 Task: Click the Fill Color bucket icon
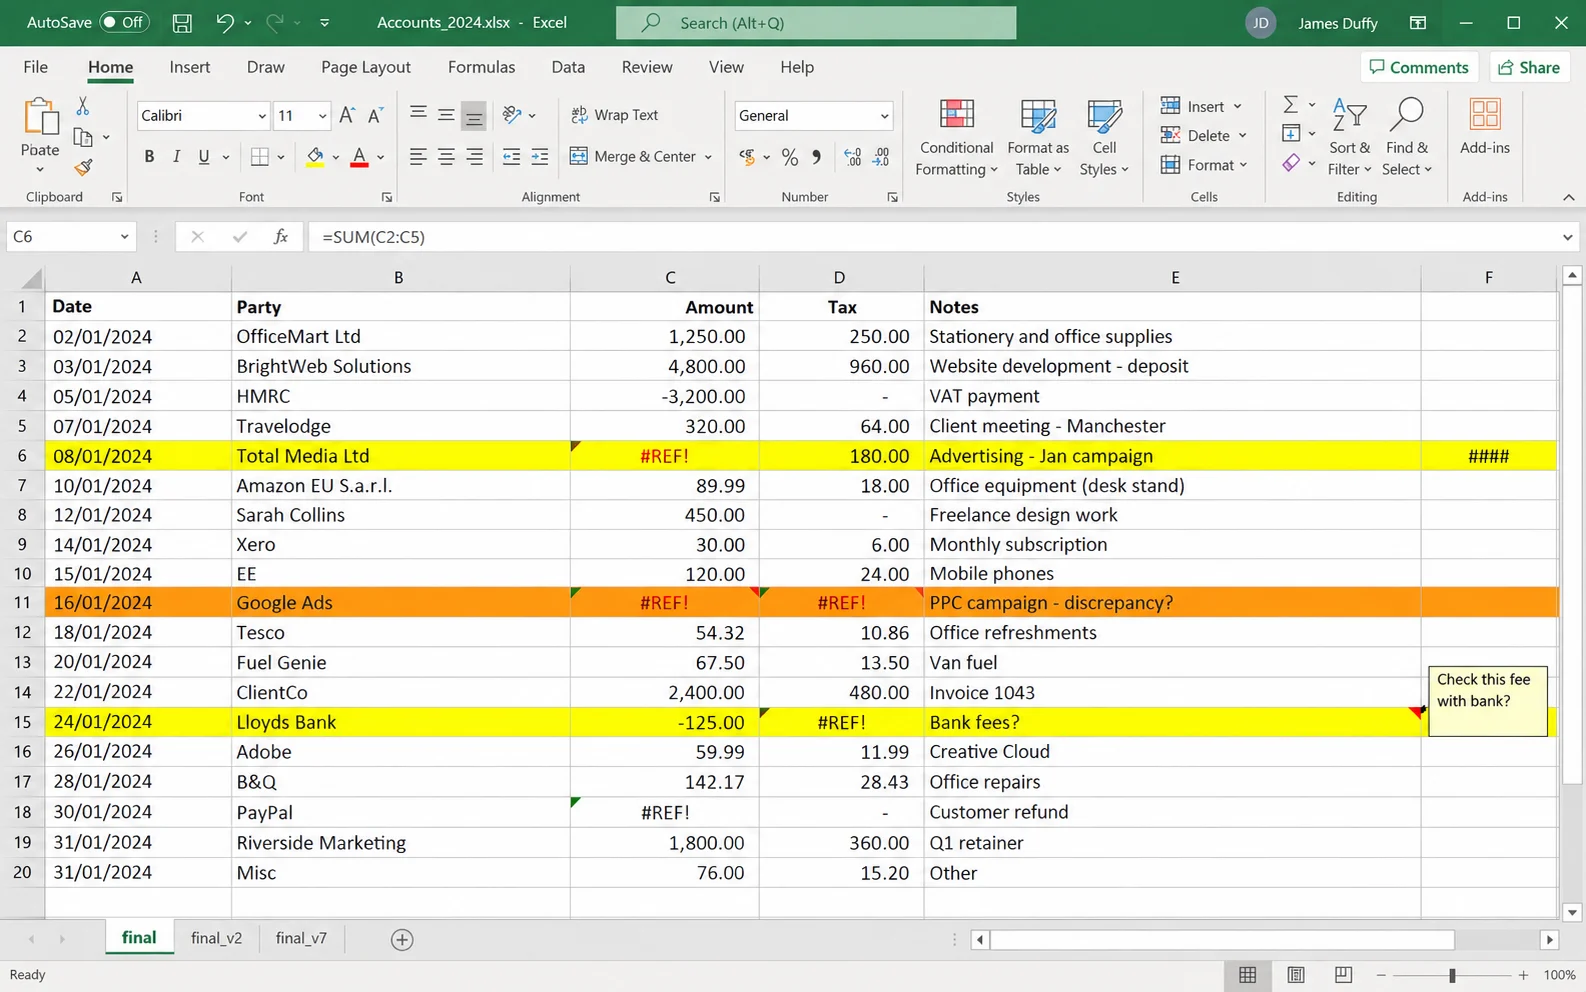315,157
